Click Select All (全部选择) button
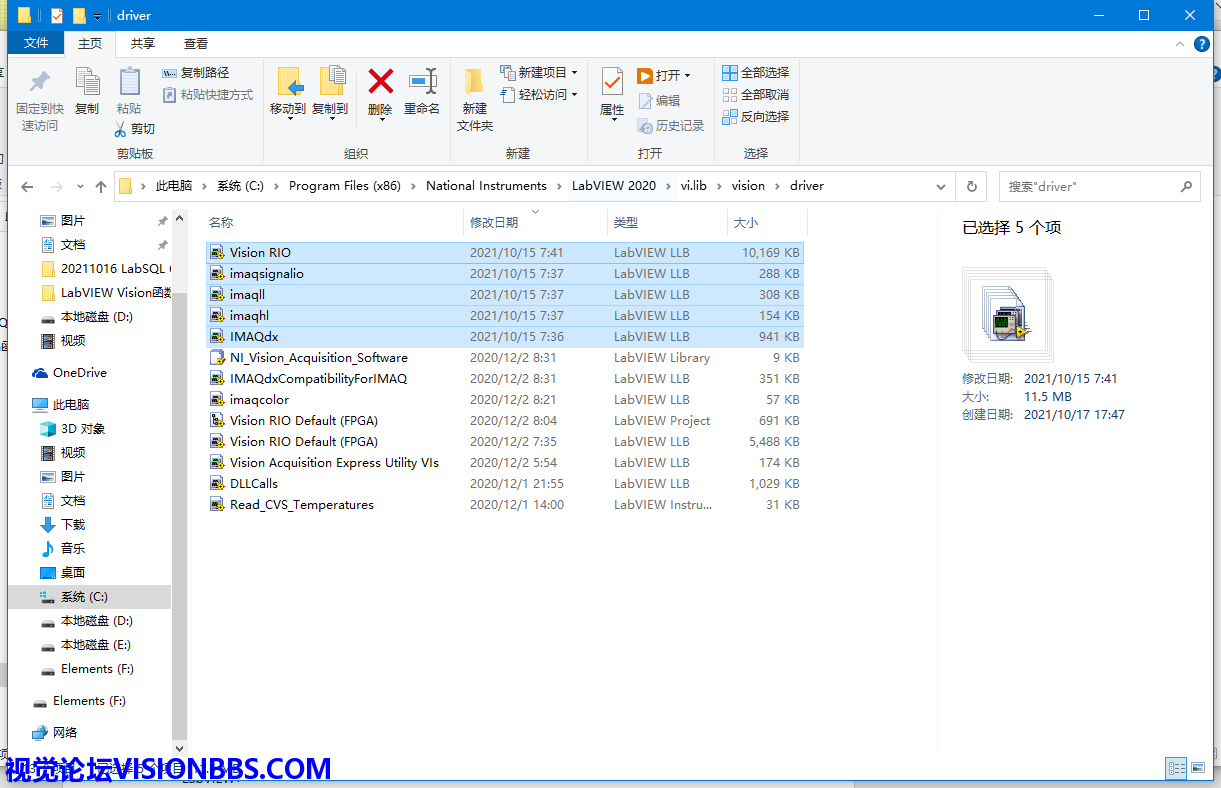The width and height of the screenshot is (1221, 788). point(756,73)
